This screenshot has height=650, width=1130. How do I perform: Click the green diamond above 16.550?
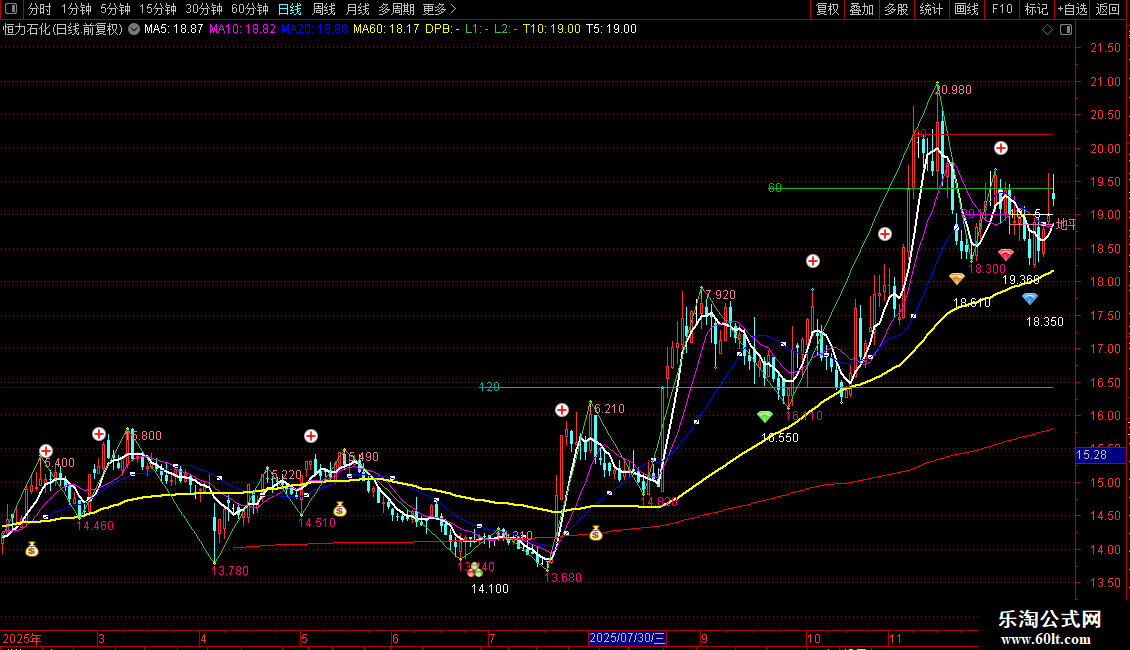click(765, 417)
